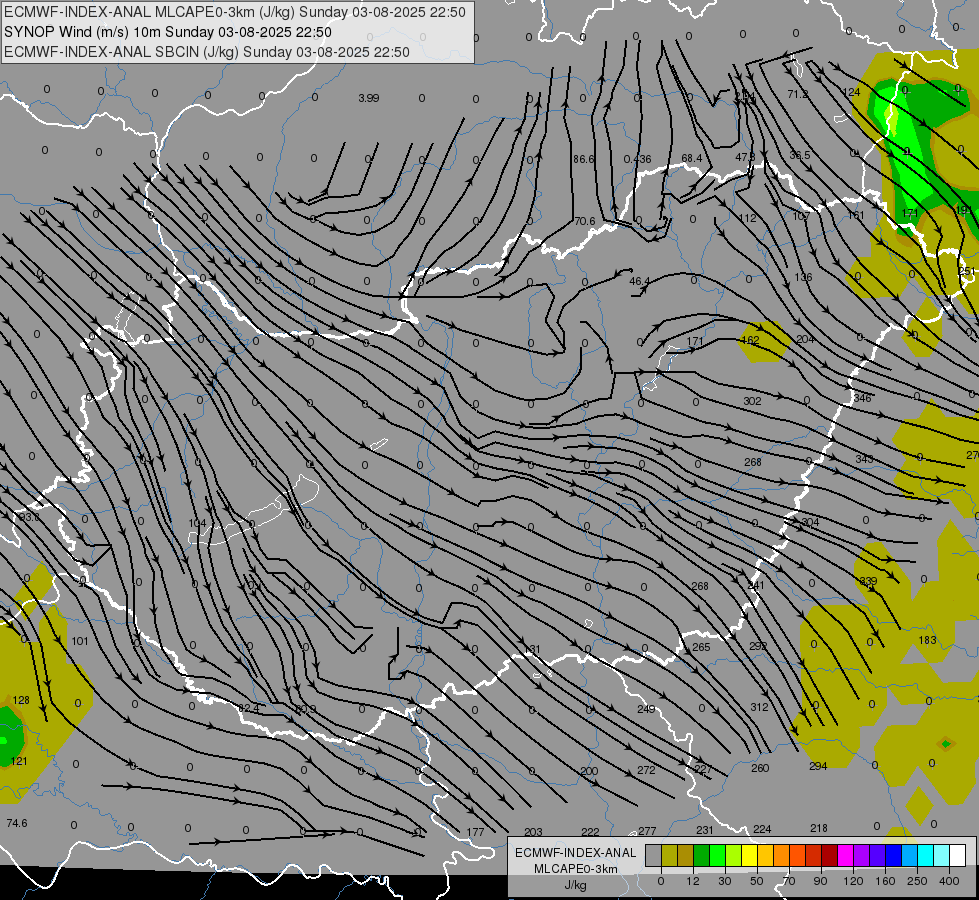Click legend scale label 250
This screenshot has width=979, height=900.
[917, 881]
